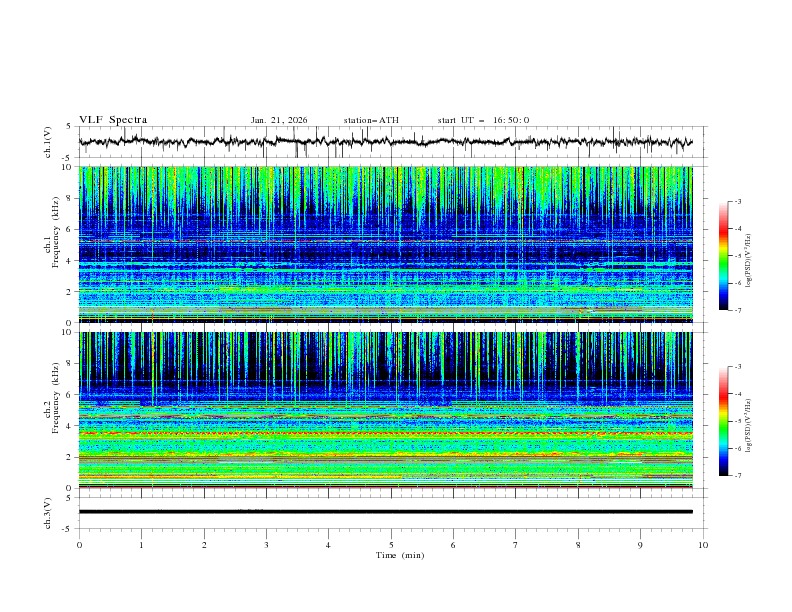
Task: Click the ch.2 spectrogram color scale bar
Action: [723, 421]
